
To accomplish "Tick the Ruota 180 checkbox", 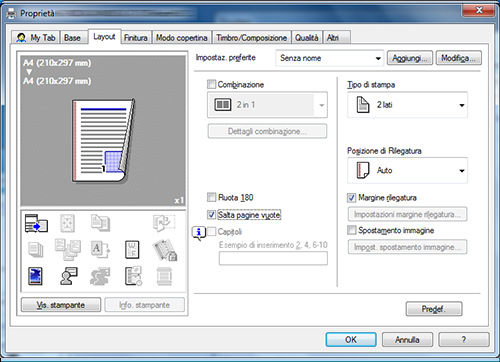I will click(211, 197).
